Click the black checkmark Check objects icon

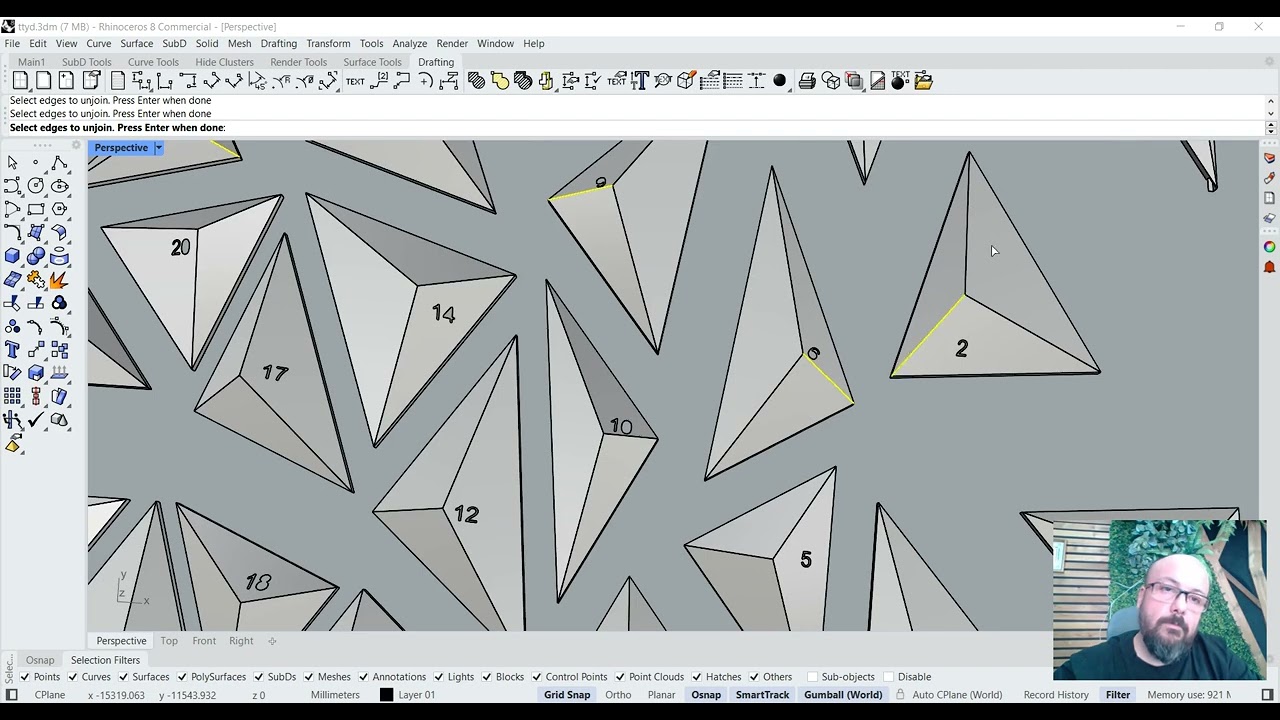(36, 420)
